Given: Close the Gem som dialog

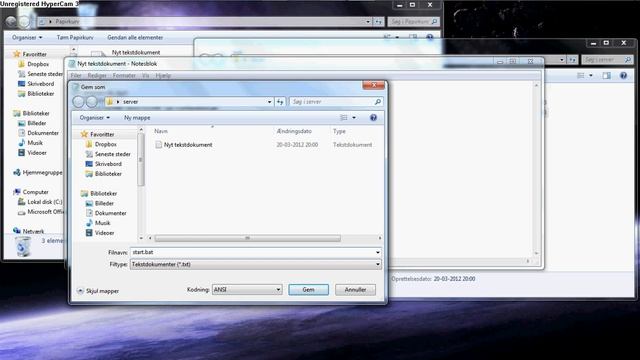Looking at the screenshot, I should (x=373, y=85).
